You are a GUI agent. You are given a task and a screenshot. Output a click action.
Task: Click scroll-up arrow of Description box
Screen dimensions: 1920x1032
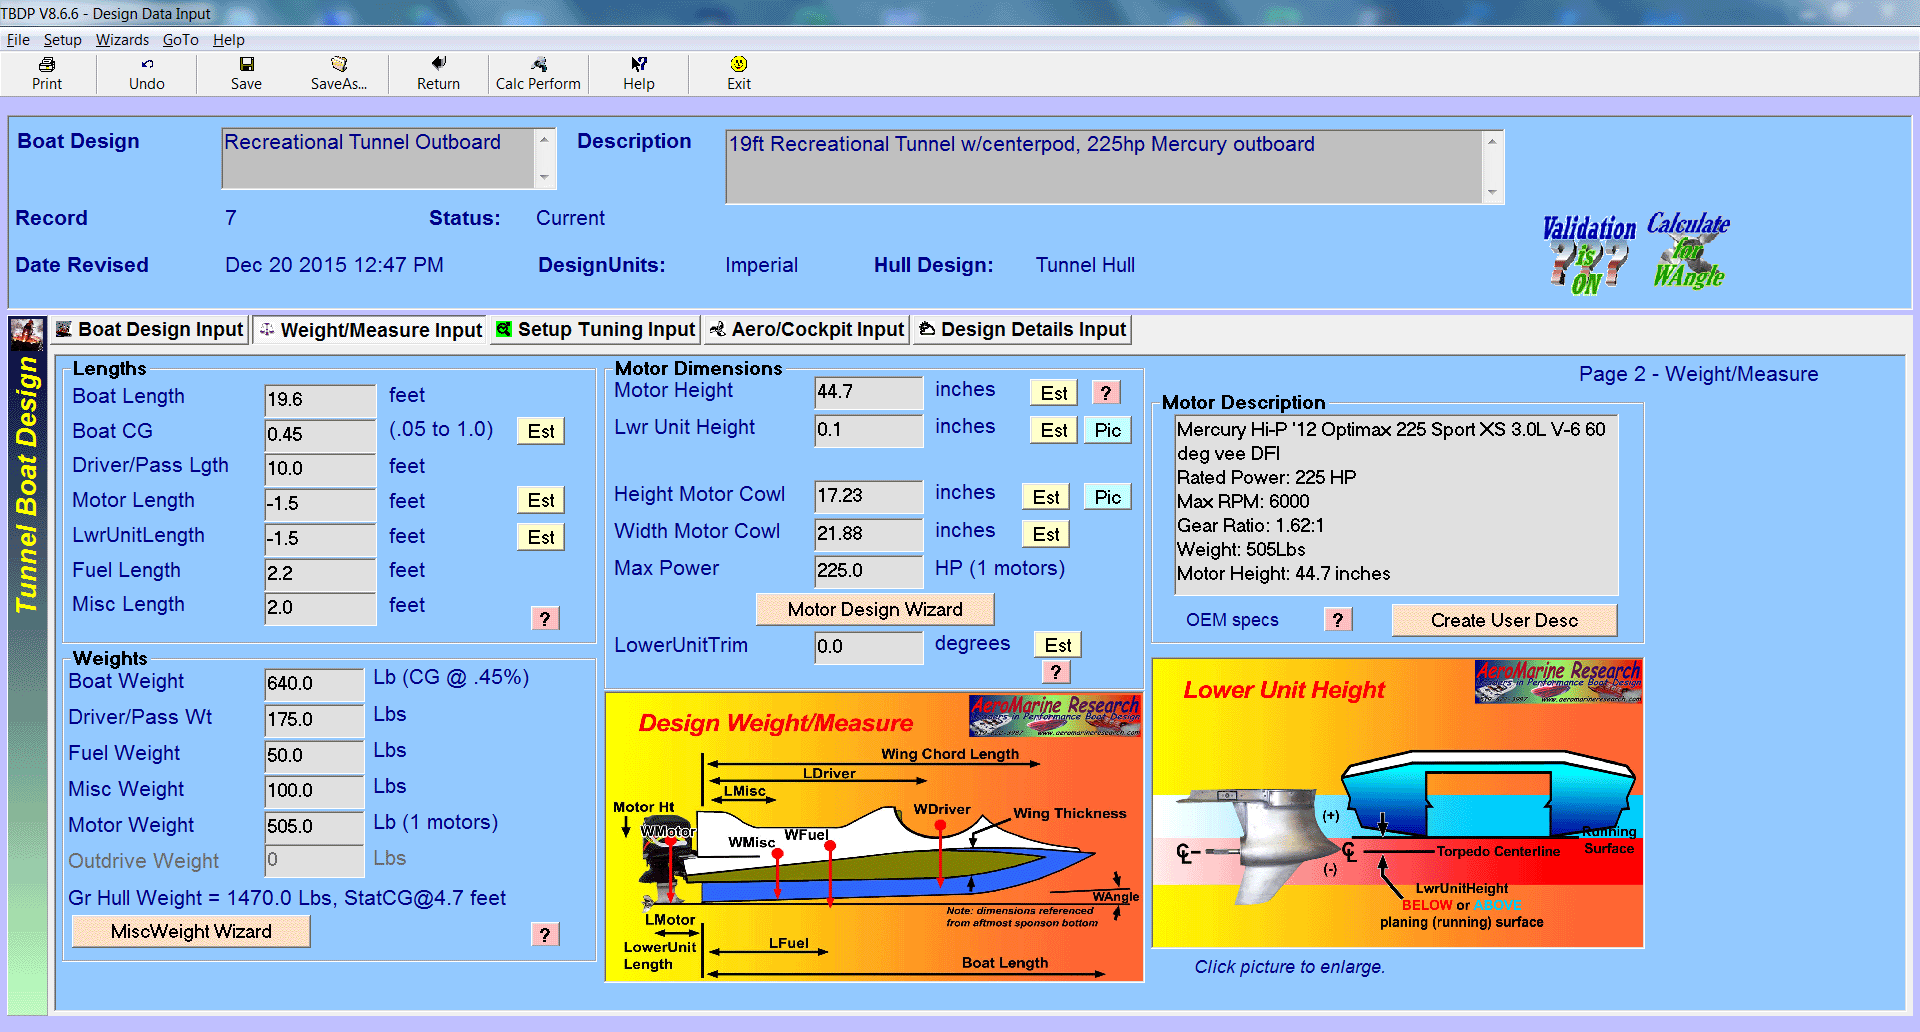tap(1492, 141)
